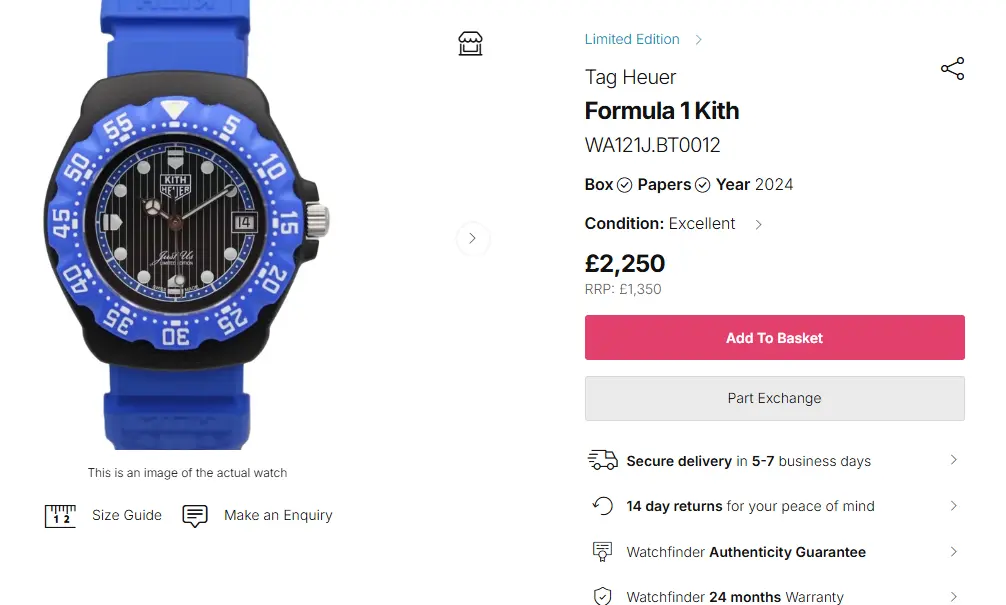1006x605 pixels.
Task: Click the share icon
Action: click(952, 69)
